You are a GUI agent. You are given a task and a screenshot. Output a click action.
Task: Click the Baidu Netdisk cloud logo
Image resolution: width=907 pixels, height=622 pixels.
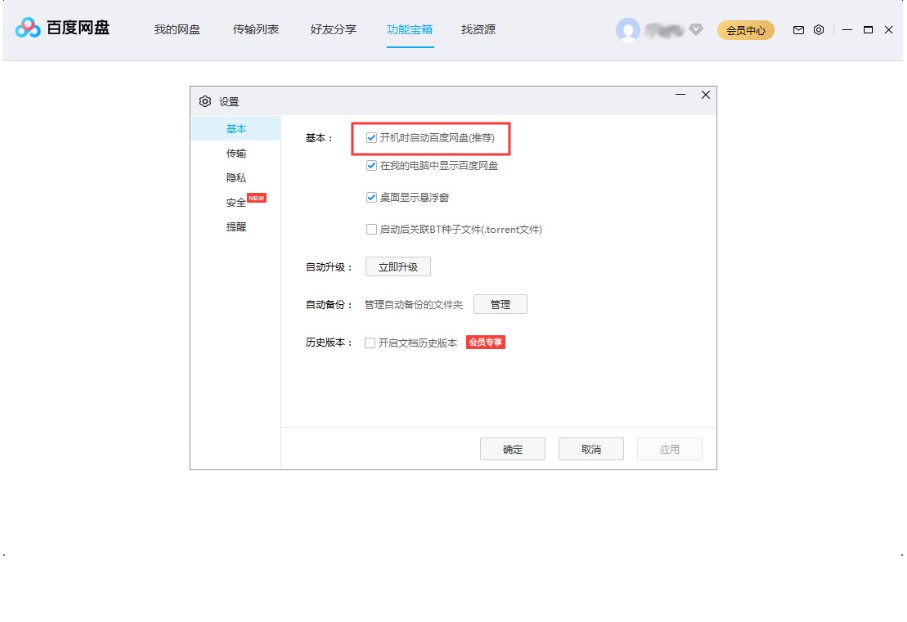click(x=27, y=27)
